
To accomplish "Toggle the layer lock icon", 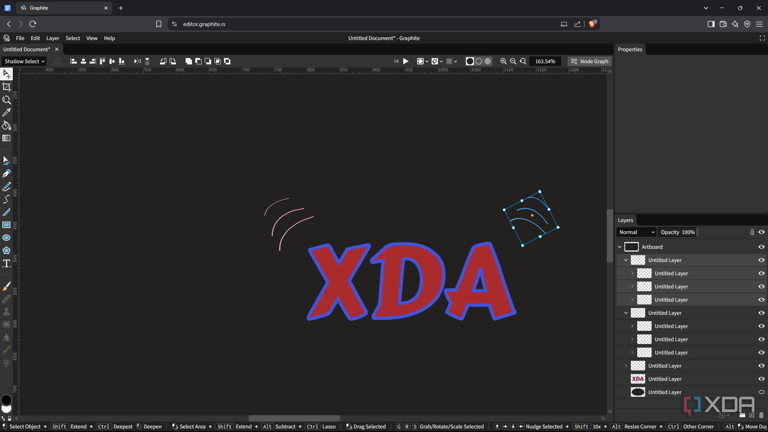I will pyautogui.click(x=752, y=232).
